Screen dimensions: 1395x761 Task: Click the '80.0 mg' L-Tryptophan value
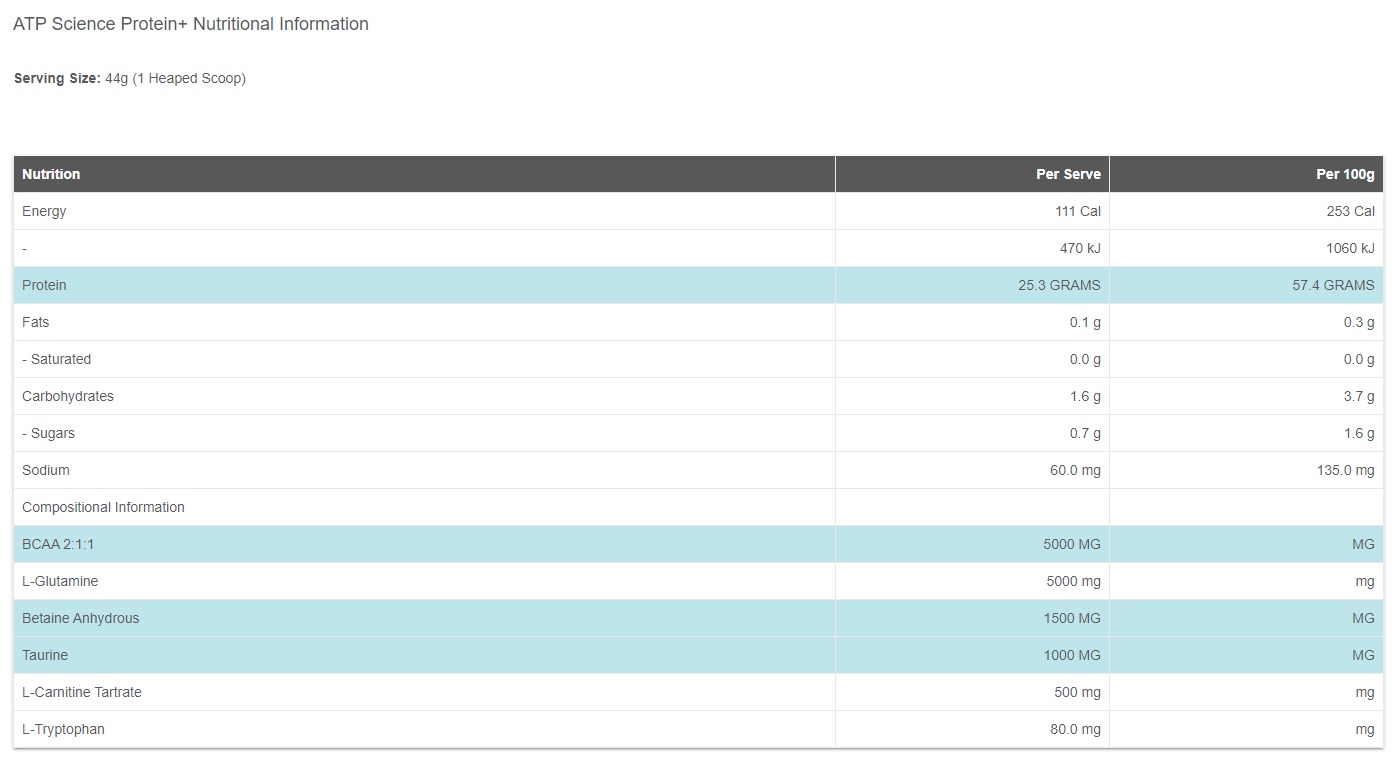pyautogui.click(x=1075, y=729)
